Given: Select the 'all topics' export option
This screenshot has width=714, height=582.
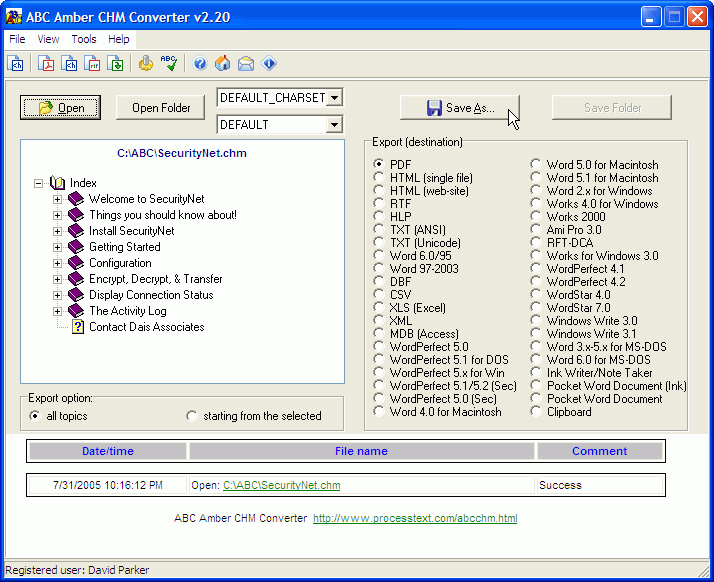Looking at the screenshot, I should (x=35, y=416).
